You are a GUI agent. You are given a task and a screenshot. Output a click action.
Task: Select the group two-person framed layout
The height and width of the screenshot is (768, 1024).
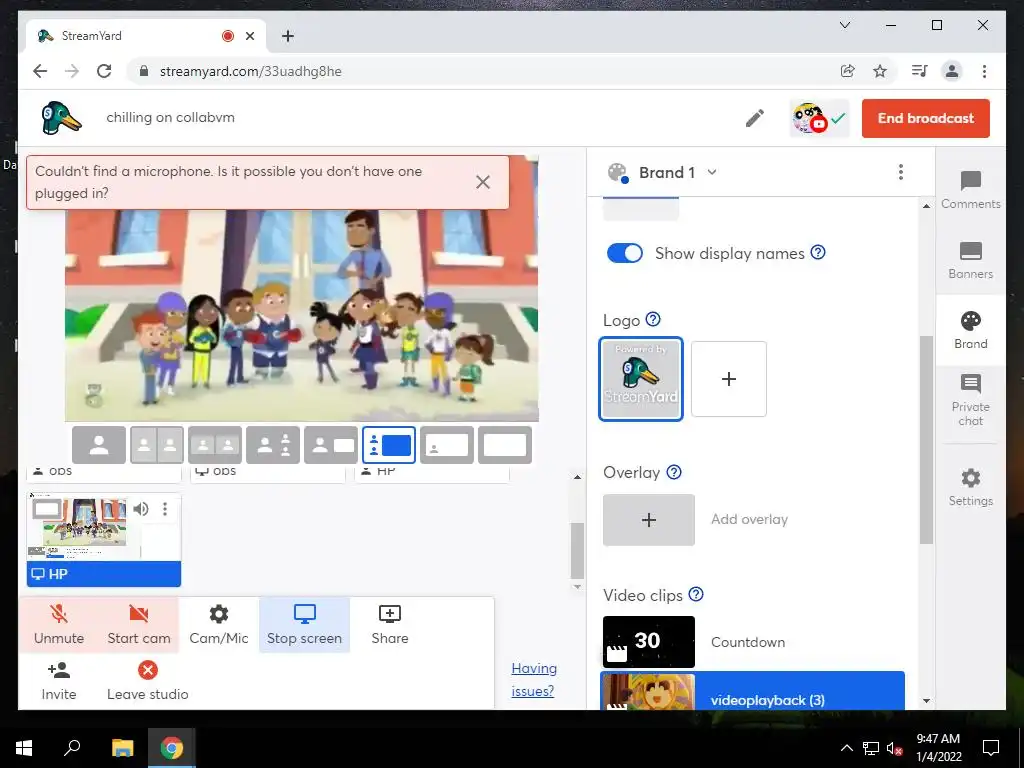pos(215,445)
